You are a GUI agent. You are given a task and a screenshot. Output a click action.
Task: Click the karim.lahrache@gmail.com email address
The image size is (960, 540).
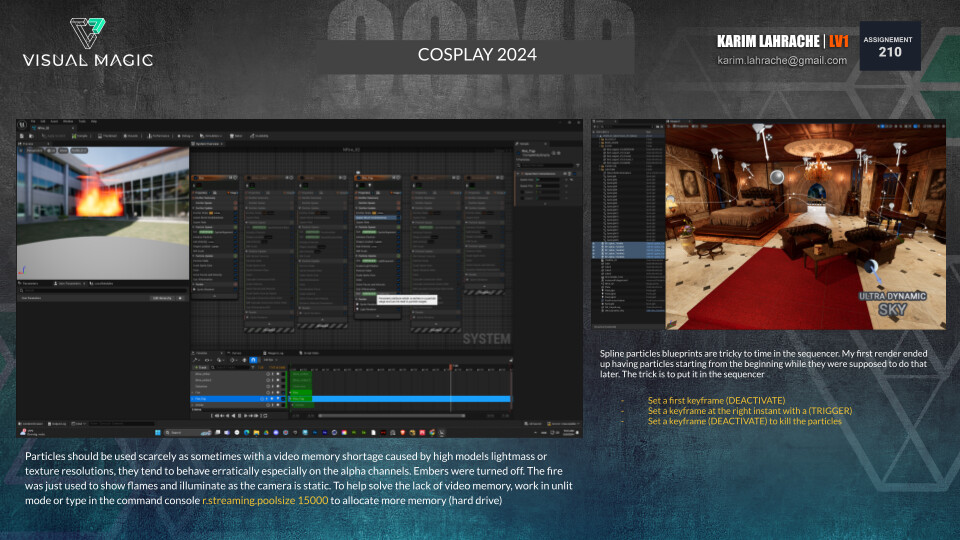[782, 61]
